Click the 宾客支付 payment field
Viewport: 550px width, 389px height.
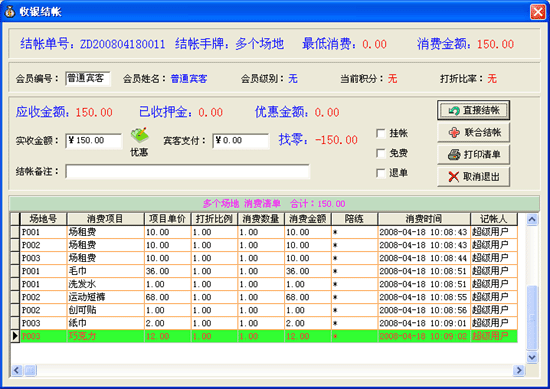click(x=241, y=141)
